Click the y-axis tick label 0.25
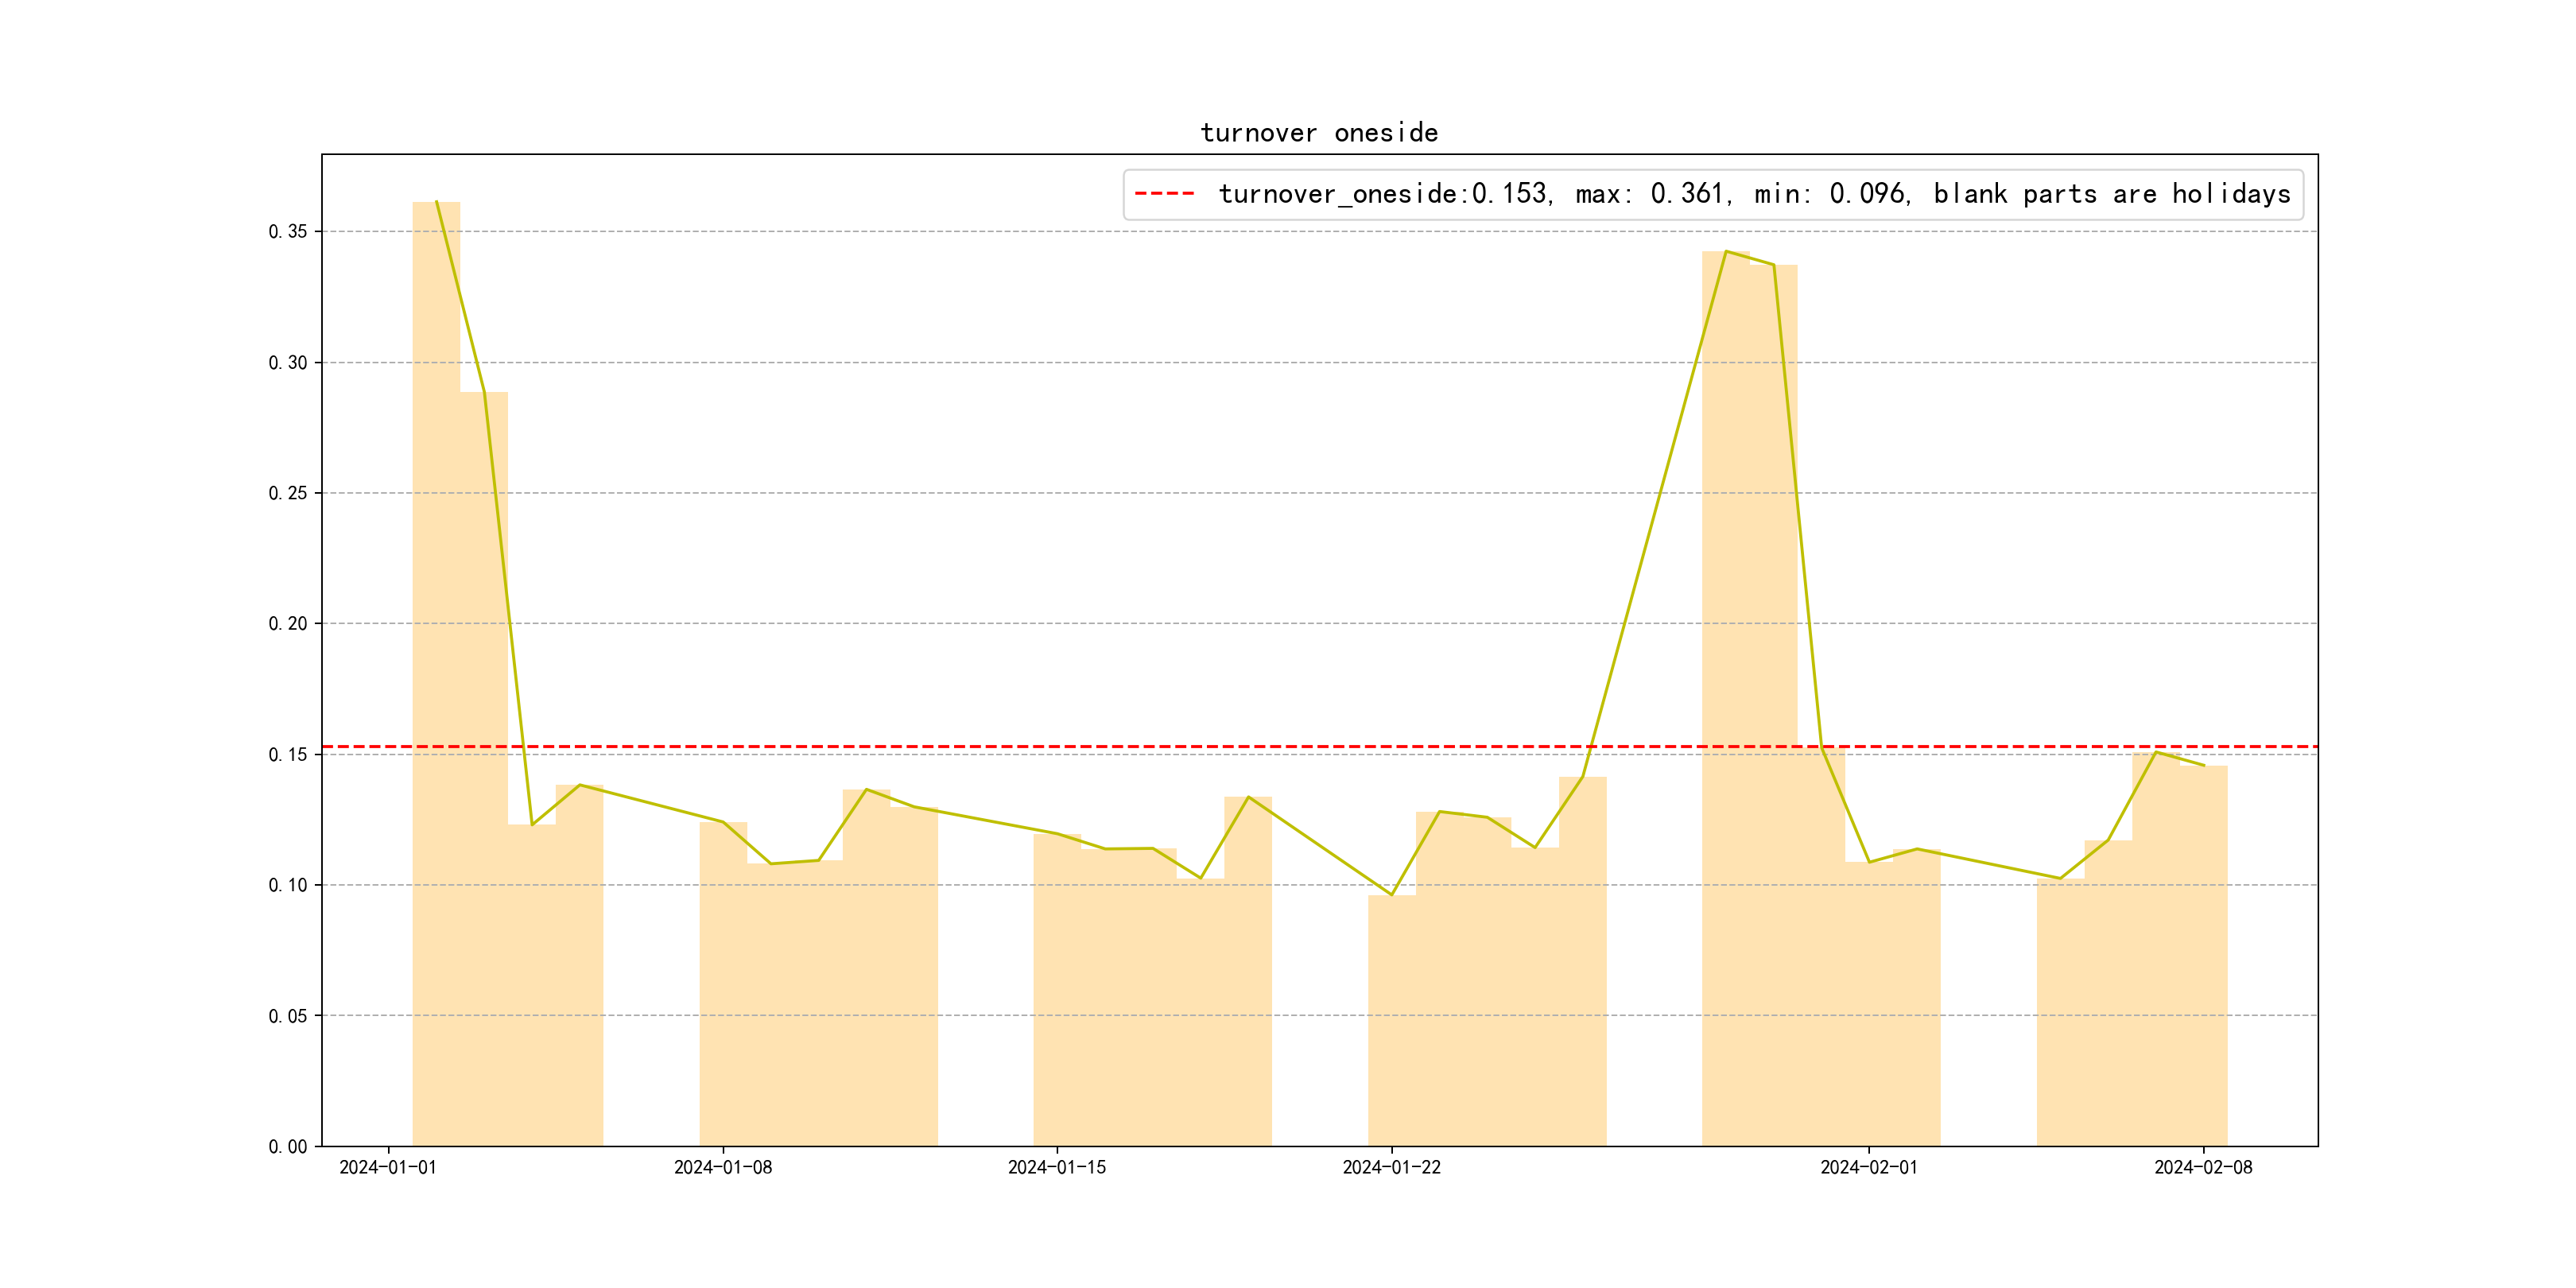Viewport: 2576px width, 1288px height. [x=287, y=493]
